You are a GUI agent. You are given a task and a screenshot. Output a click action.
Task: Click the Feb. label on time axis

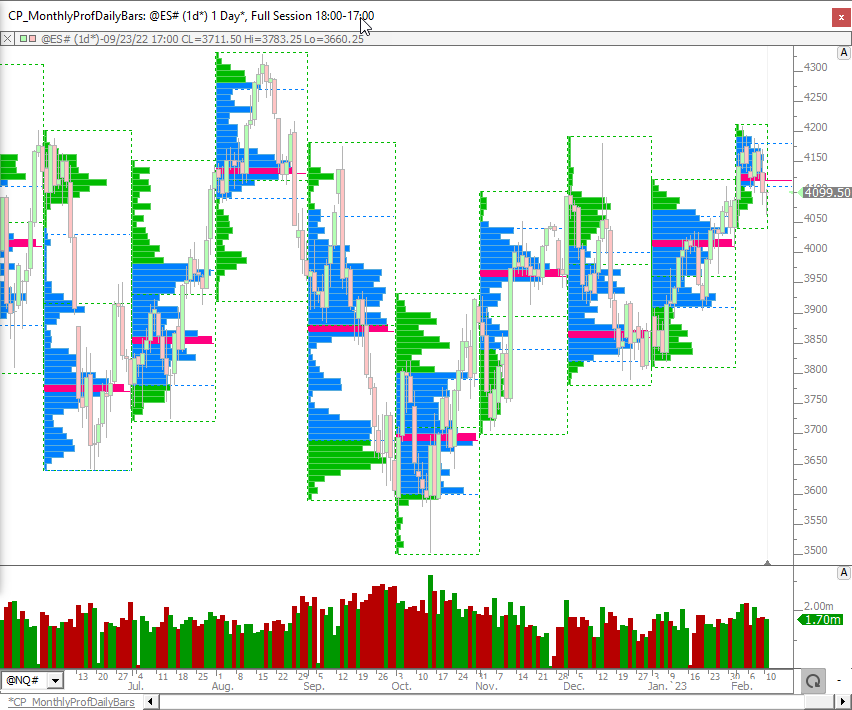[x=742, y=686]
